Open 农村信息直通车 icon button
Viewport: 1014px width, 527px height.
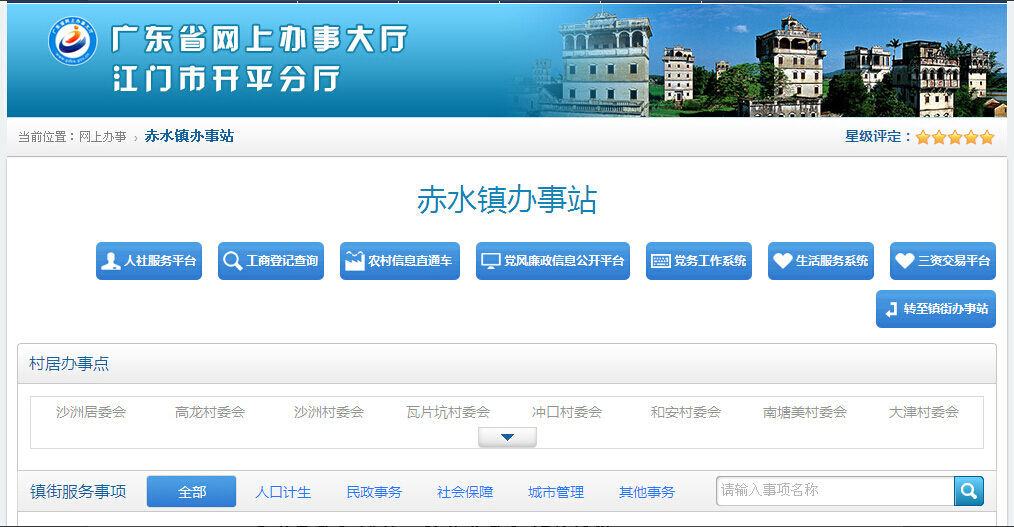click(x=400, y=261)
